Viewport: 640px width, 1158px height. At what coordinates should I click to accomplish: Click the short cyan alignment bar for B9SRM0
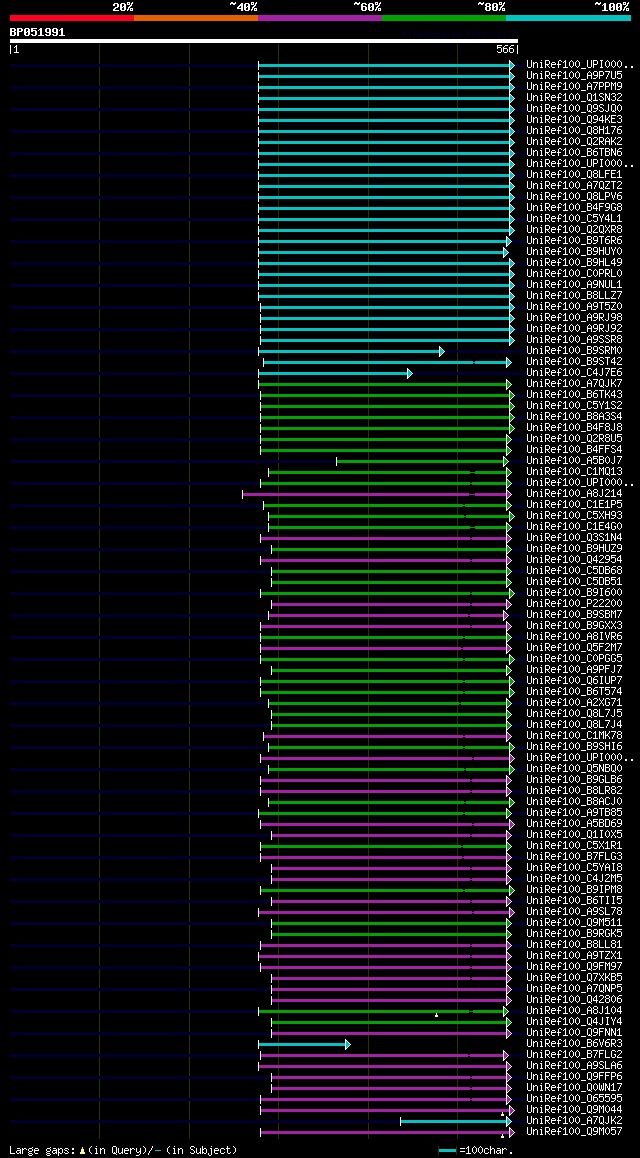tap(351, 351)
